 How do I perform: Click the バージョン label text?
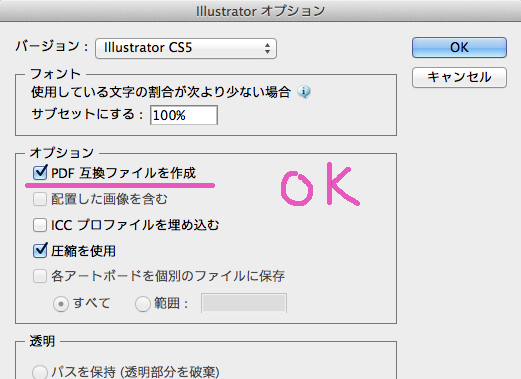[x=52, y=46]
